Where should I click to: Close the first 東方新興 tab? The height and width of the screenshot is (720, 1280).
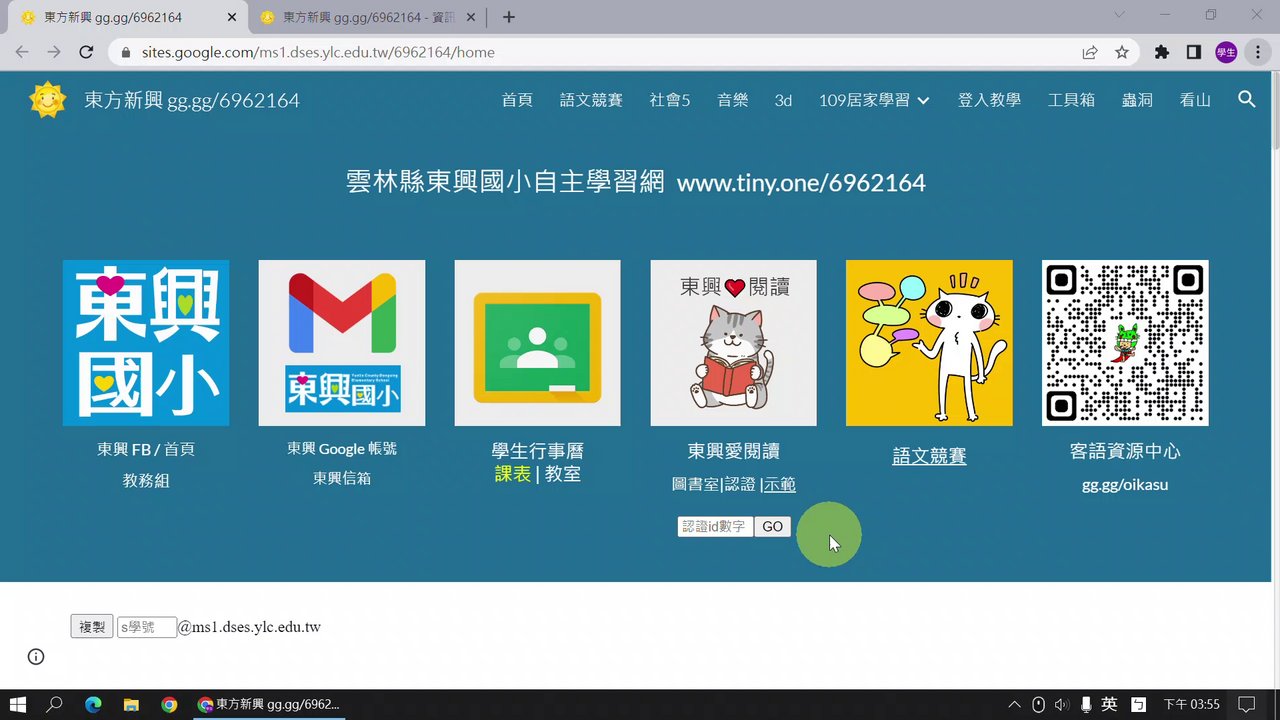(x=232, y=17)
